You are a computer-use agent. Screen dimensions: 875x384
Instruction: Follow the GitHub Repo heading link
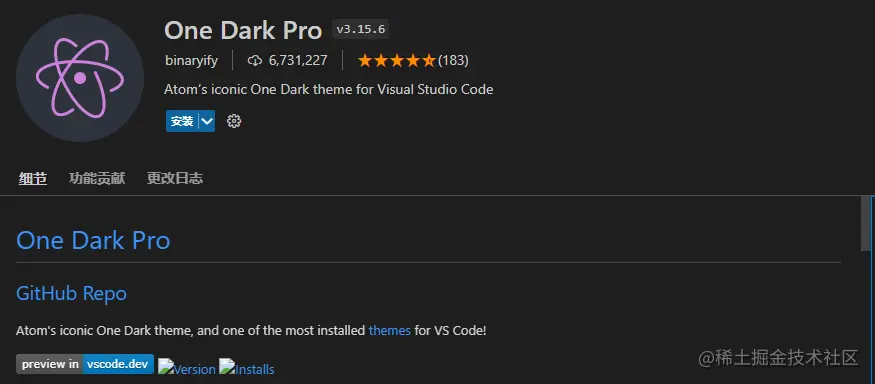71,293
